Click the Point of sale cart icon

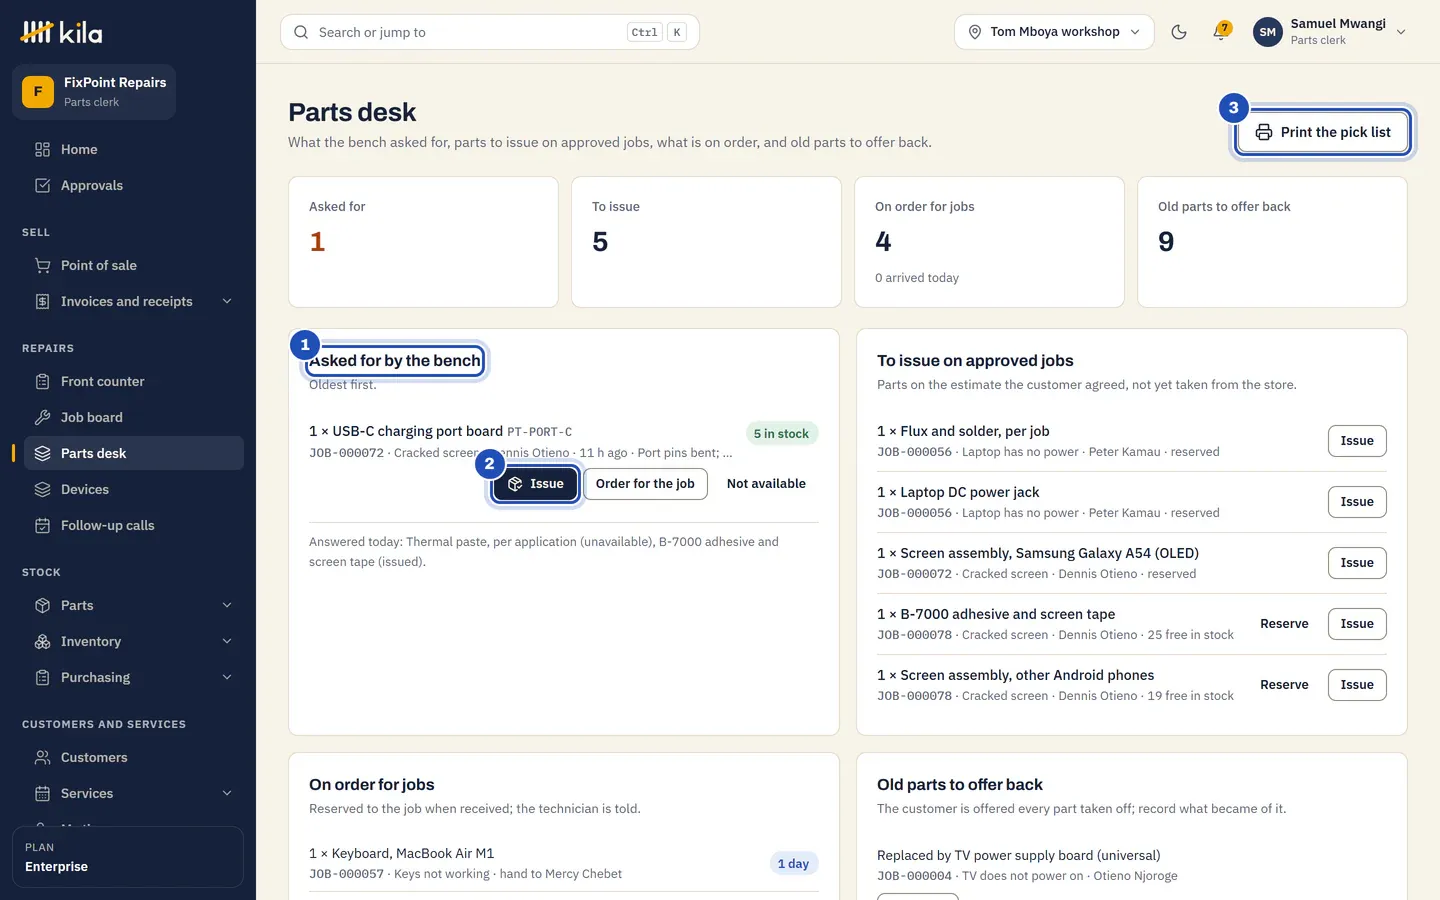point(42,266)
